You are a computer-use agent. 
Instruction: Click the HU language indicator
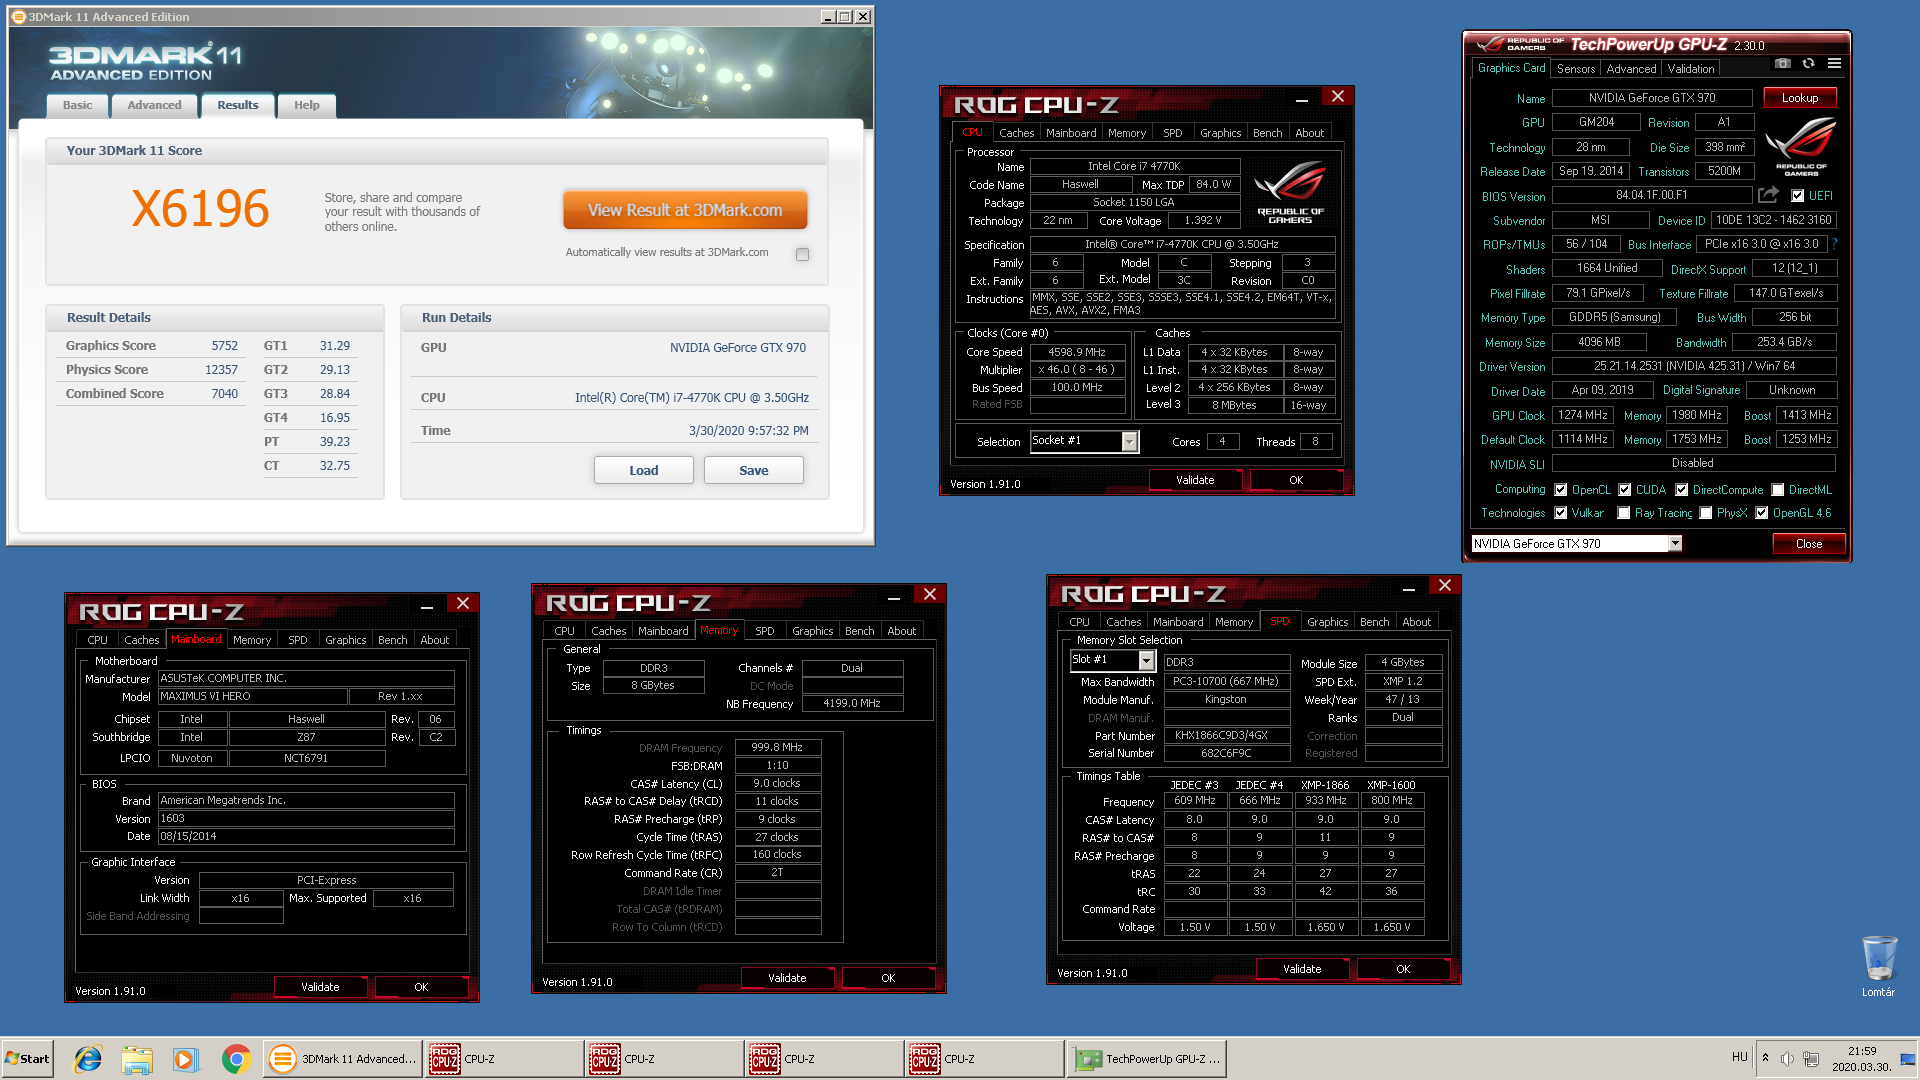coord(1739,1057)
